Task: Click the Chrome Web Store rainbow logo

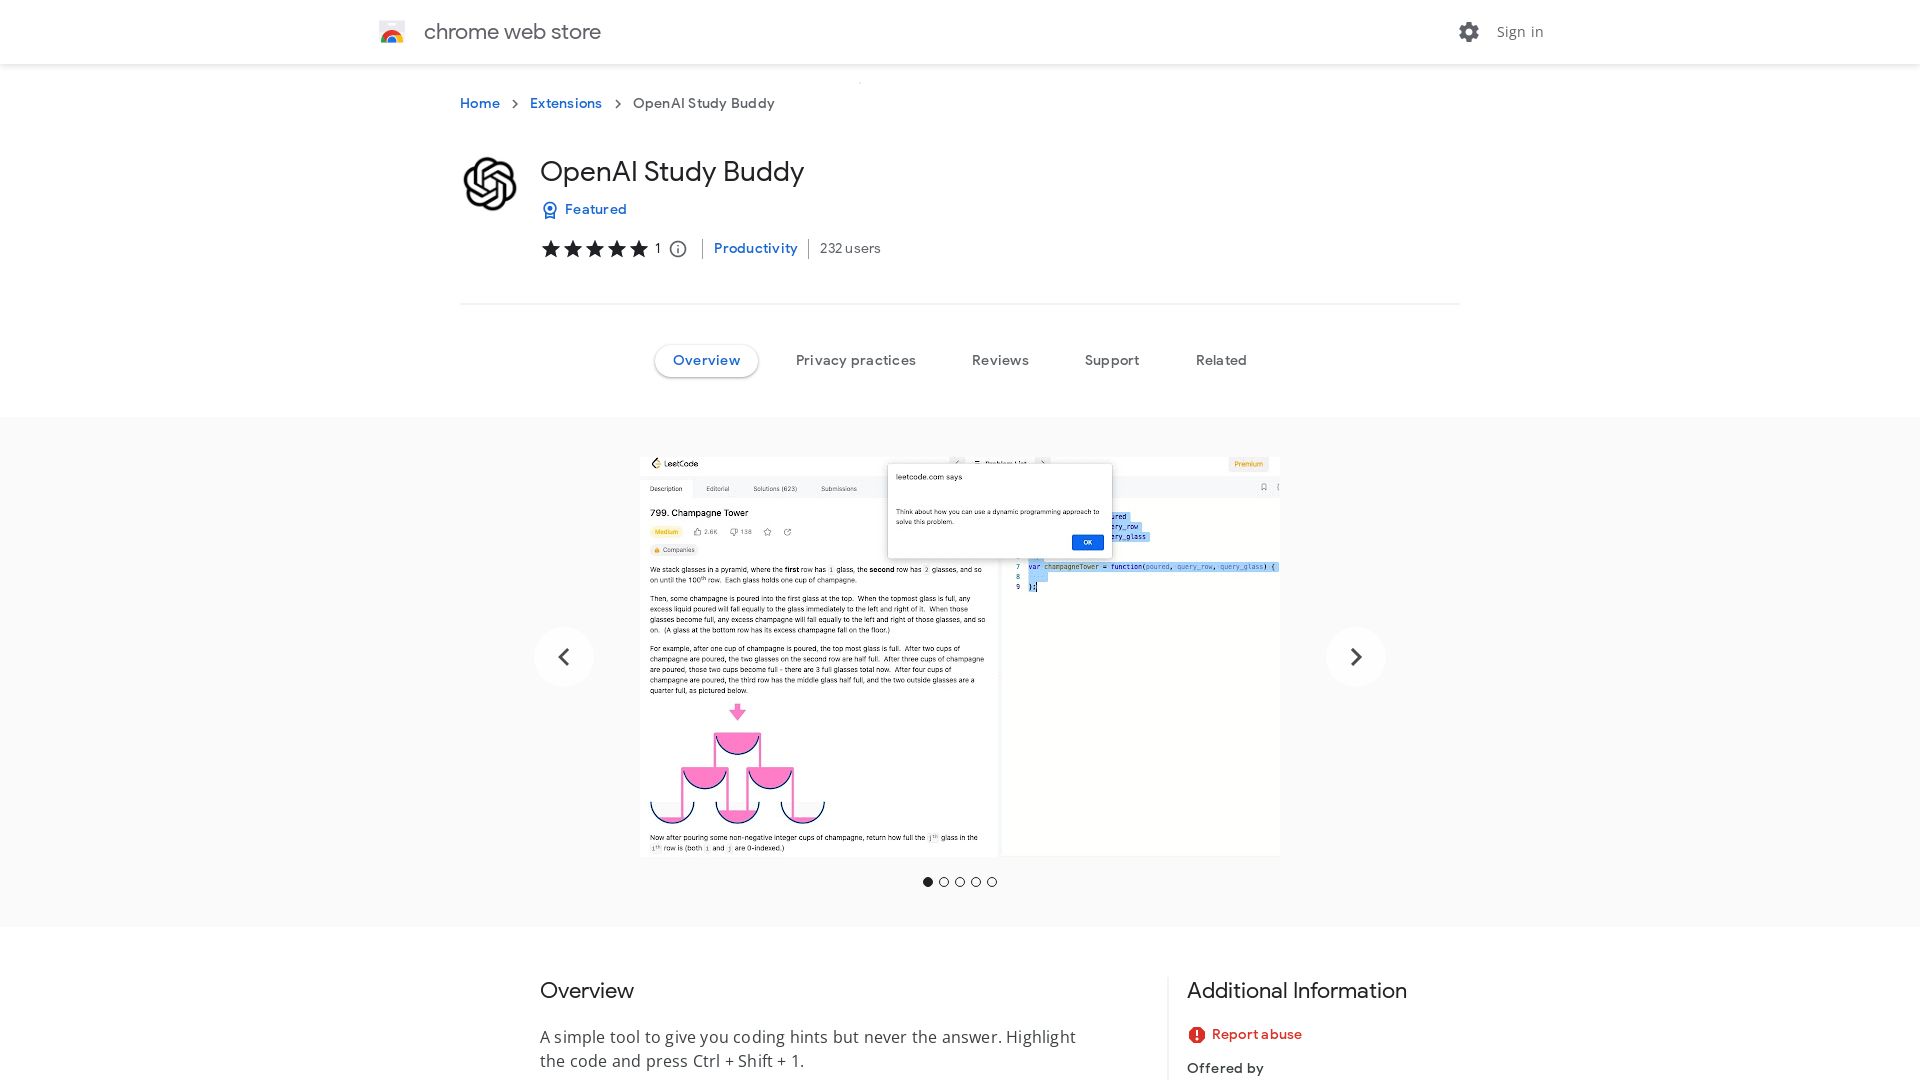Action: click(x=392, y=32)
